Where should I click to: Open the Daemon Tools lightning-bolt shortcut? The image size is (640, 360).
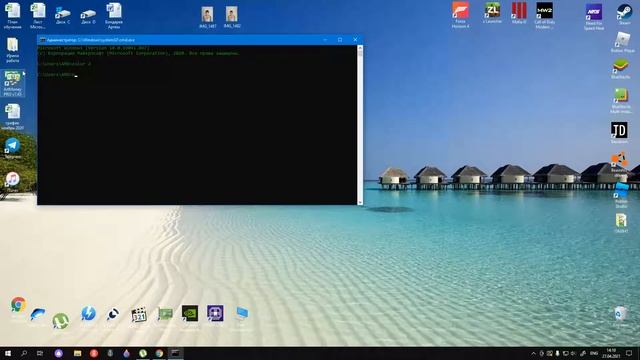(88, 313)
